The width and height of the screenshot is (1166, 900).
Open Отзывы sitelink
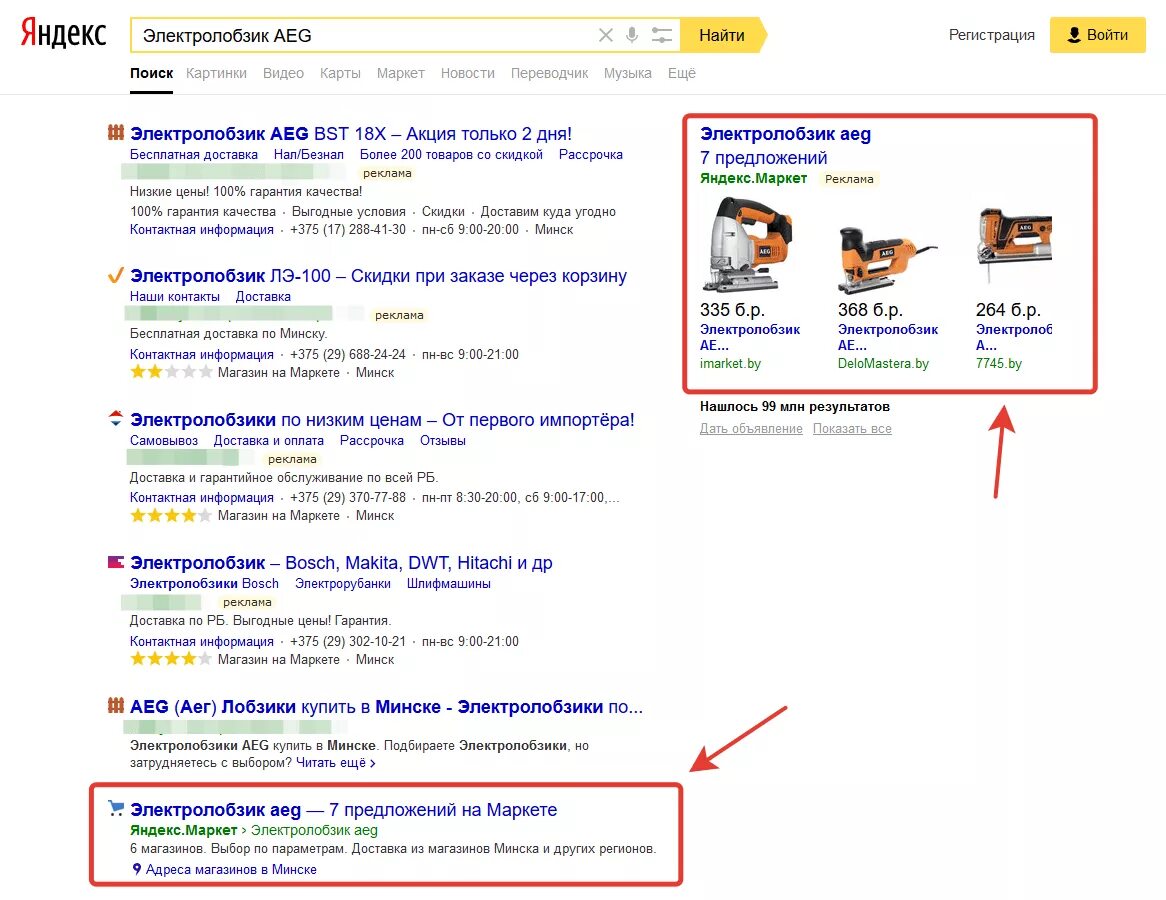tap(442, 441)
